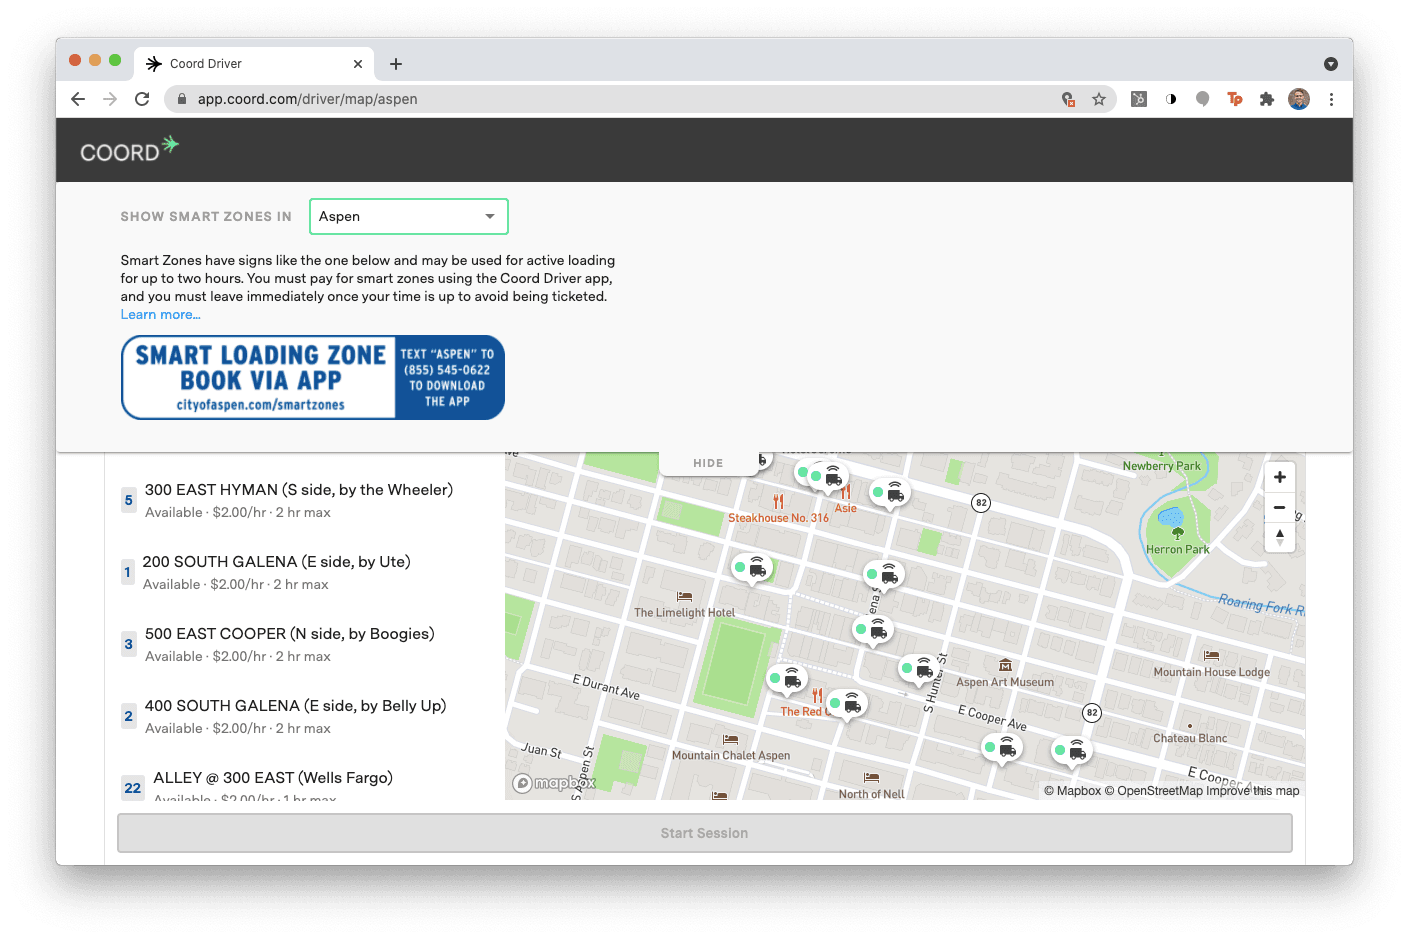Zoom in on the map
1409x939 pixels.
(1280, 477)
